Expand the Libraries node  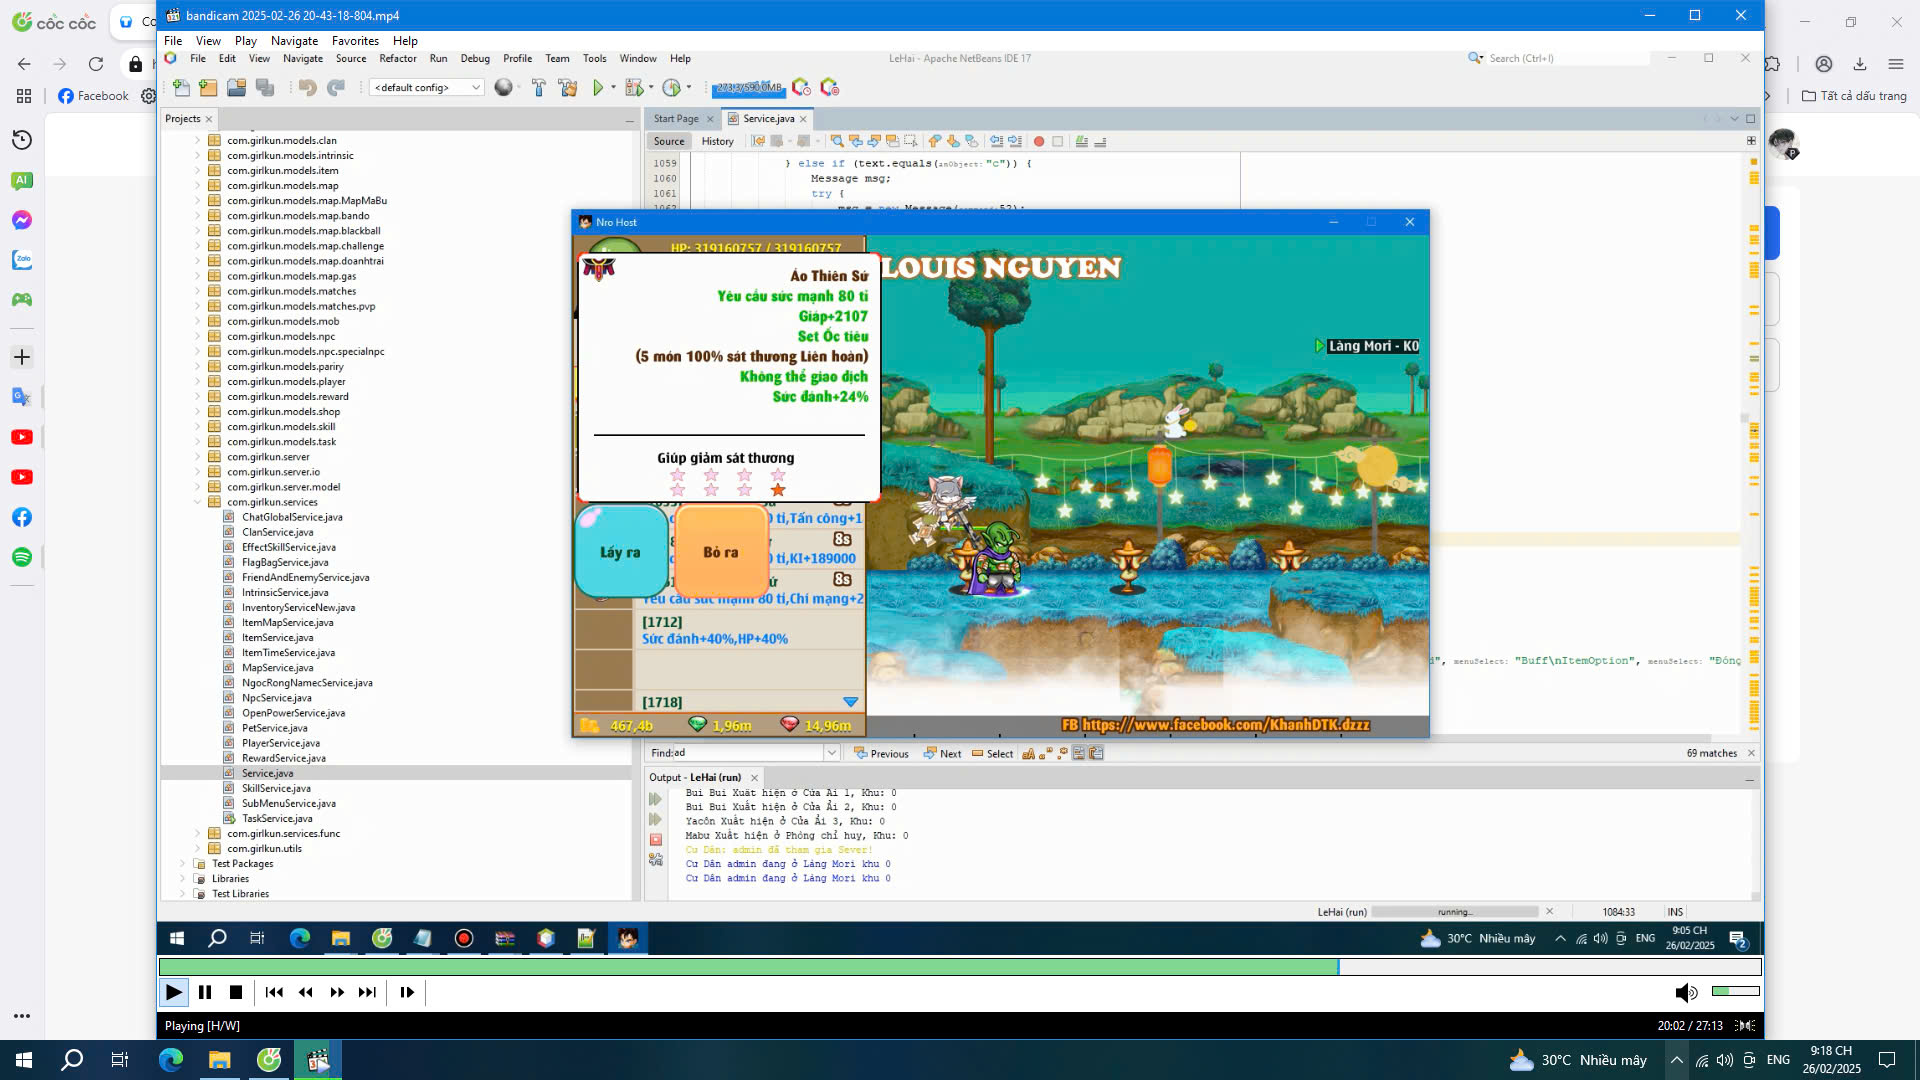[x=183, y=879]
